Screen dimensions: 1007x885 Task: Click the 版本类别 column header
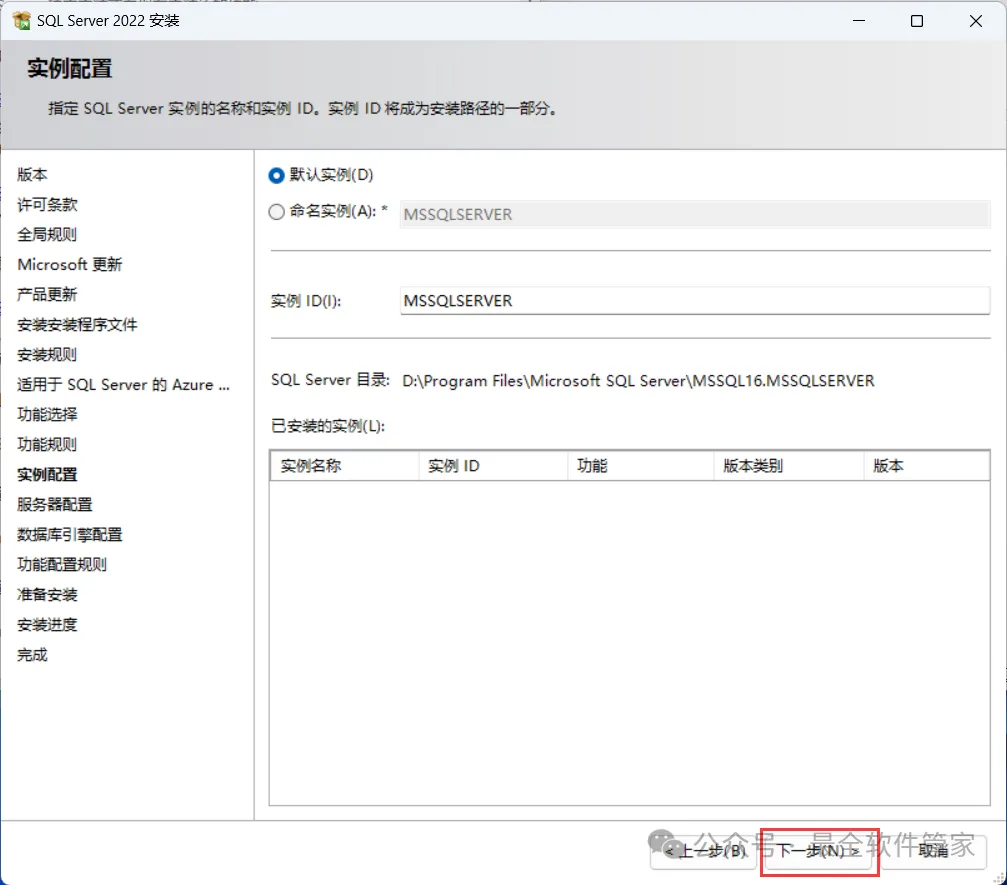tap(789, 466)
